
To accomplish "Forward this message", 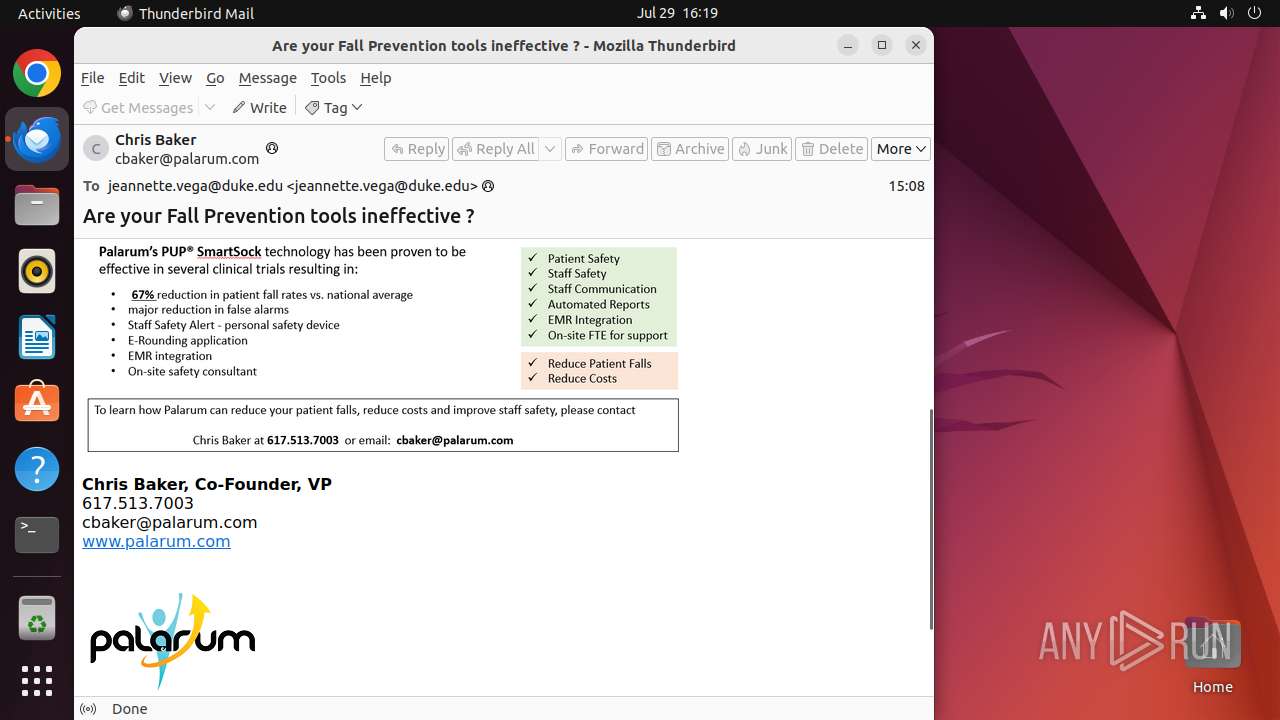I will 607,149.
